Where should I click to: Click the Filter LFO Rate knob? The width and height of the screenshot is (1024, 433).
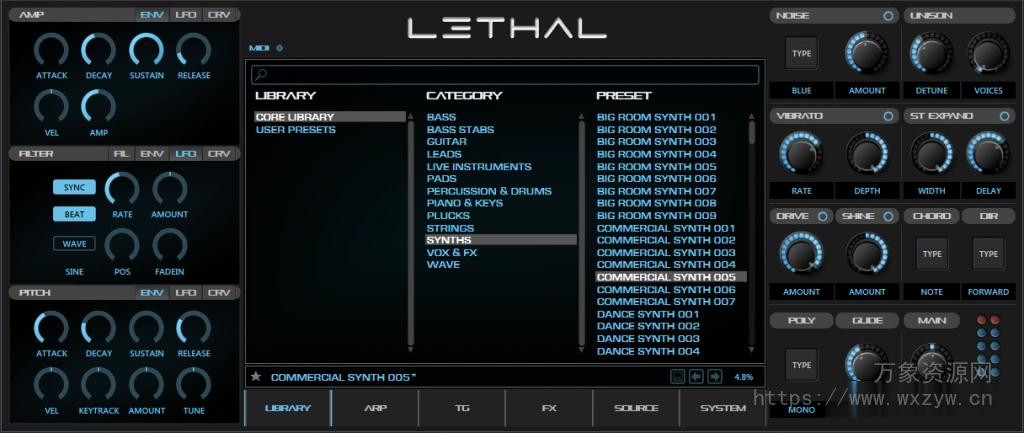(122, 189)
